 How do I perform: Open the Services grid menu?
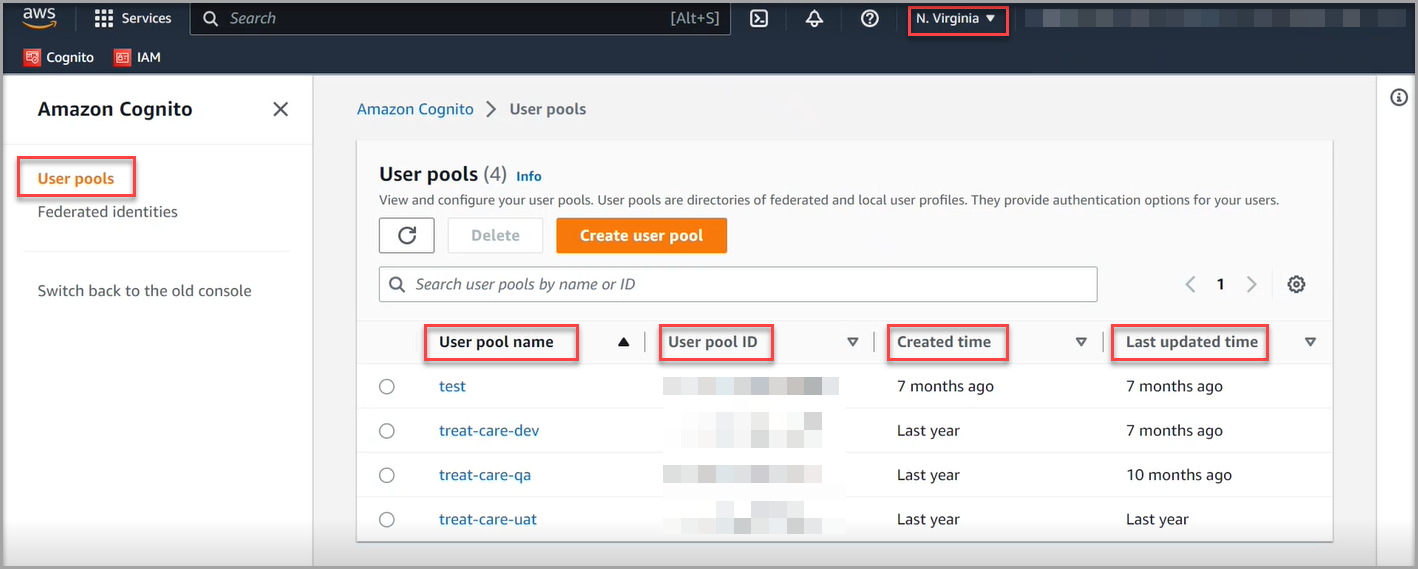[x=133, y=18]
